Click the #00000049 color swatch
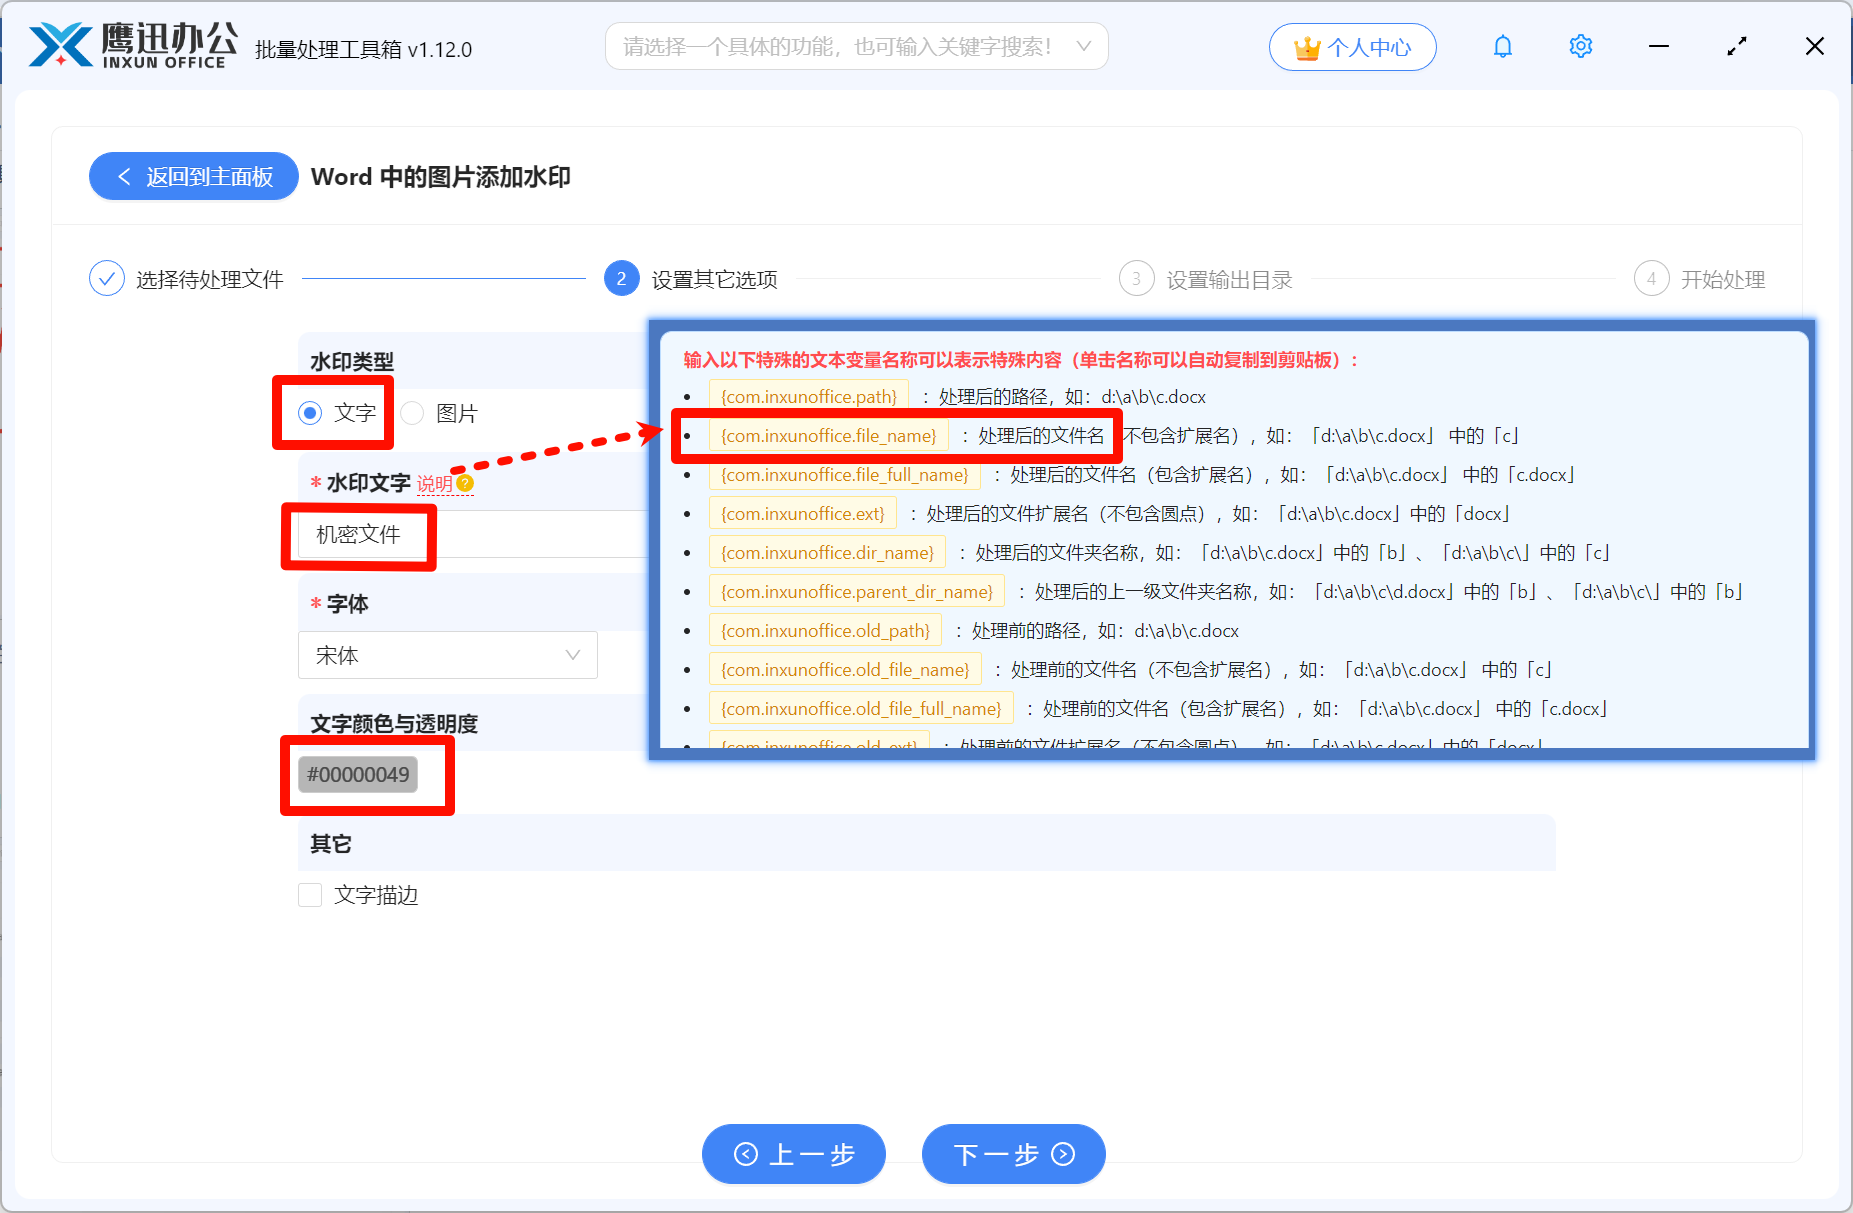Viewport: 1853px width, 1213px height. coord(360,773)
